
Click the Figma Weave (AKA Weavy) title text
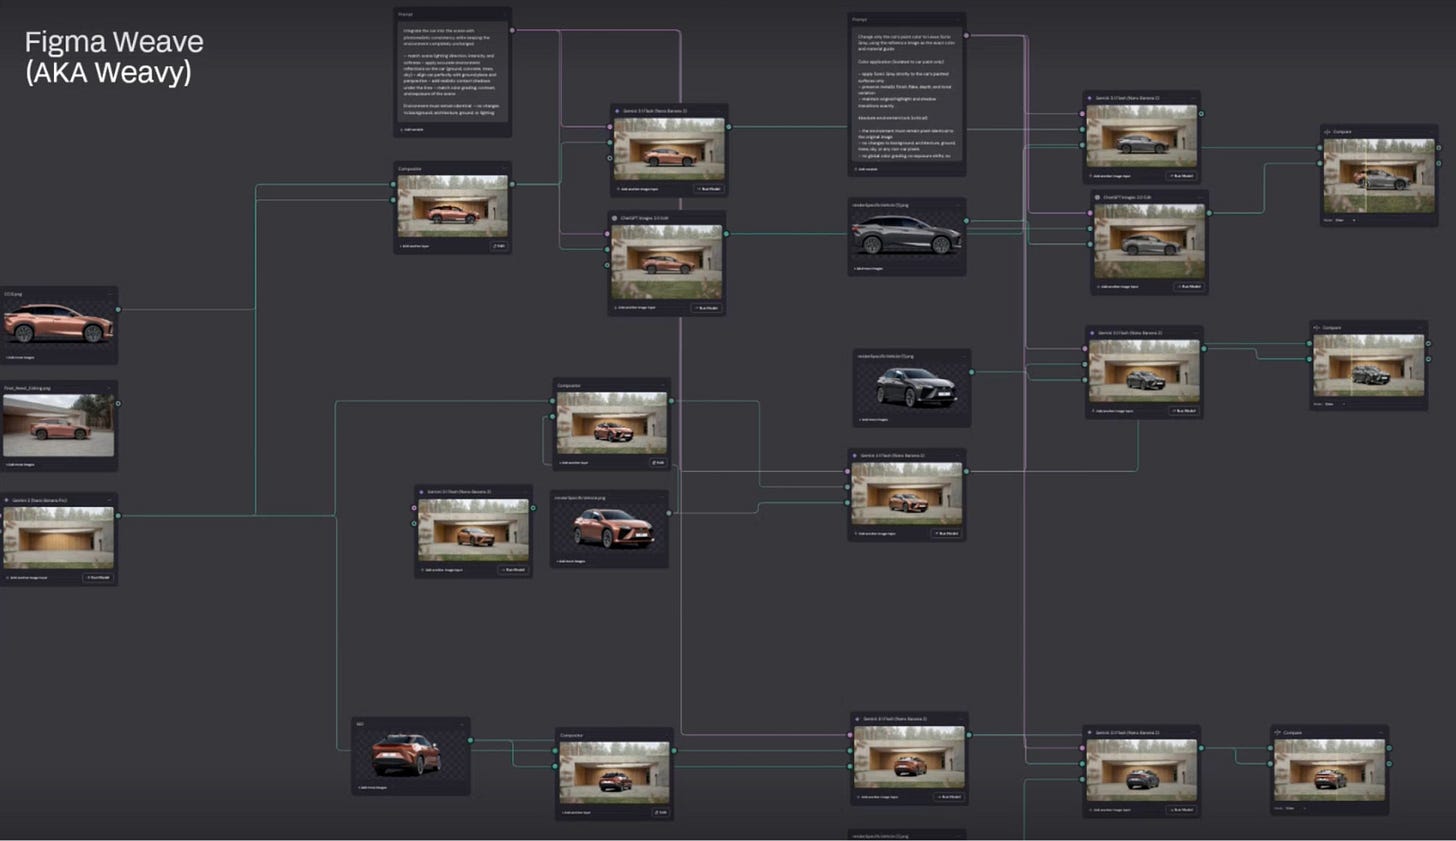pyautogui.click(x=114, y=57)
